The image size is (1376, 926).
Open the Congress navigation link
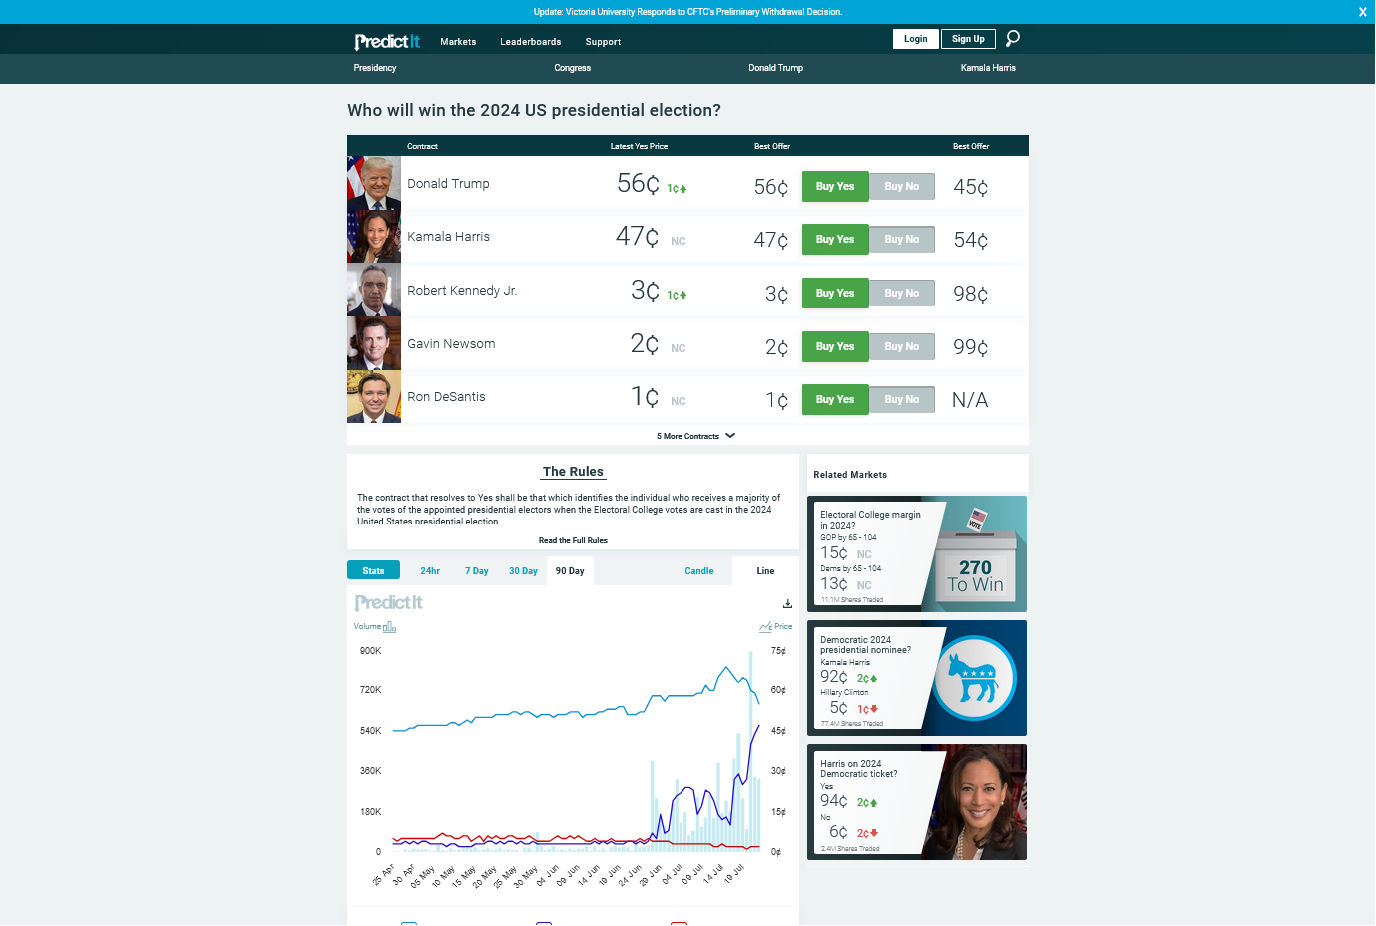click(572, 68)
